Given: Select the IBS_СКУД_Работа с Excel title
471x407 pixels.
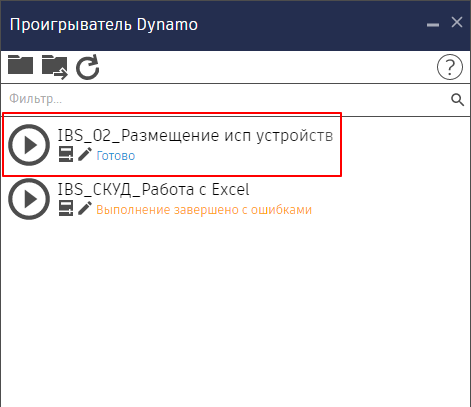Looking at the screenshot, I should tap(153, 189).
